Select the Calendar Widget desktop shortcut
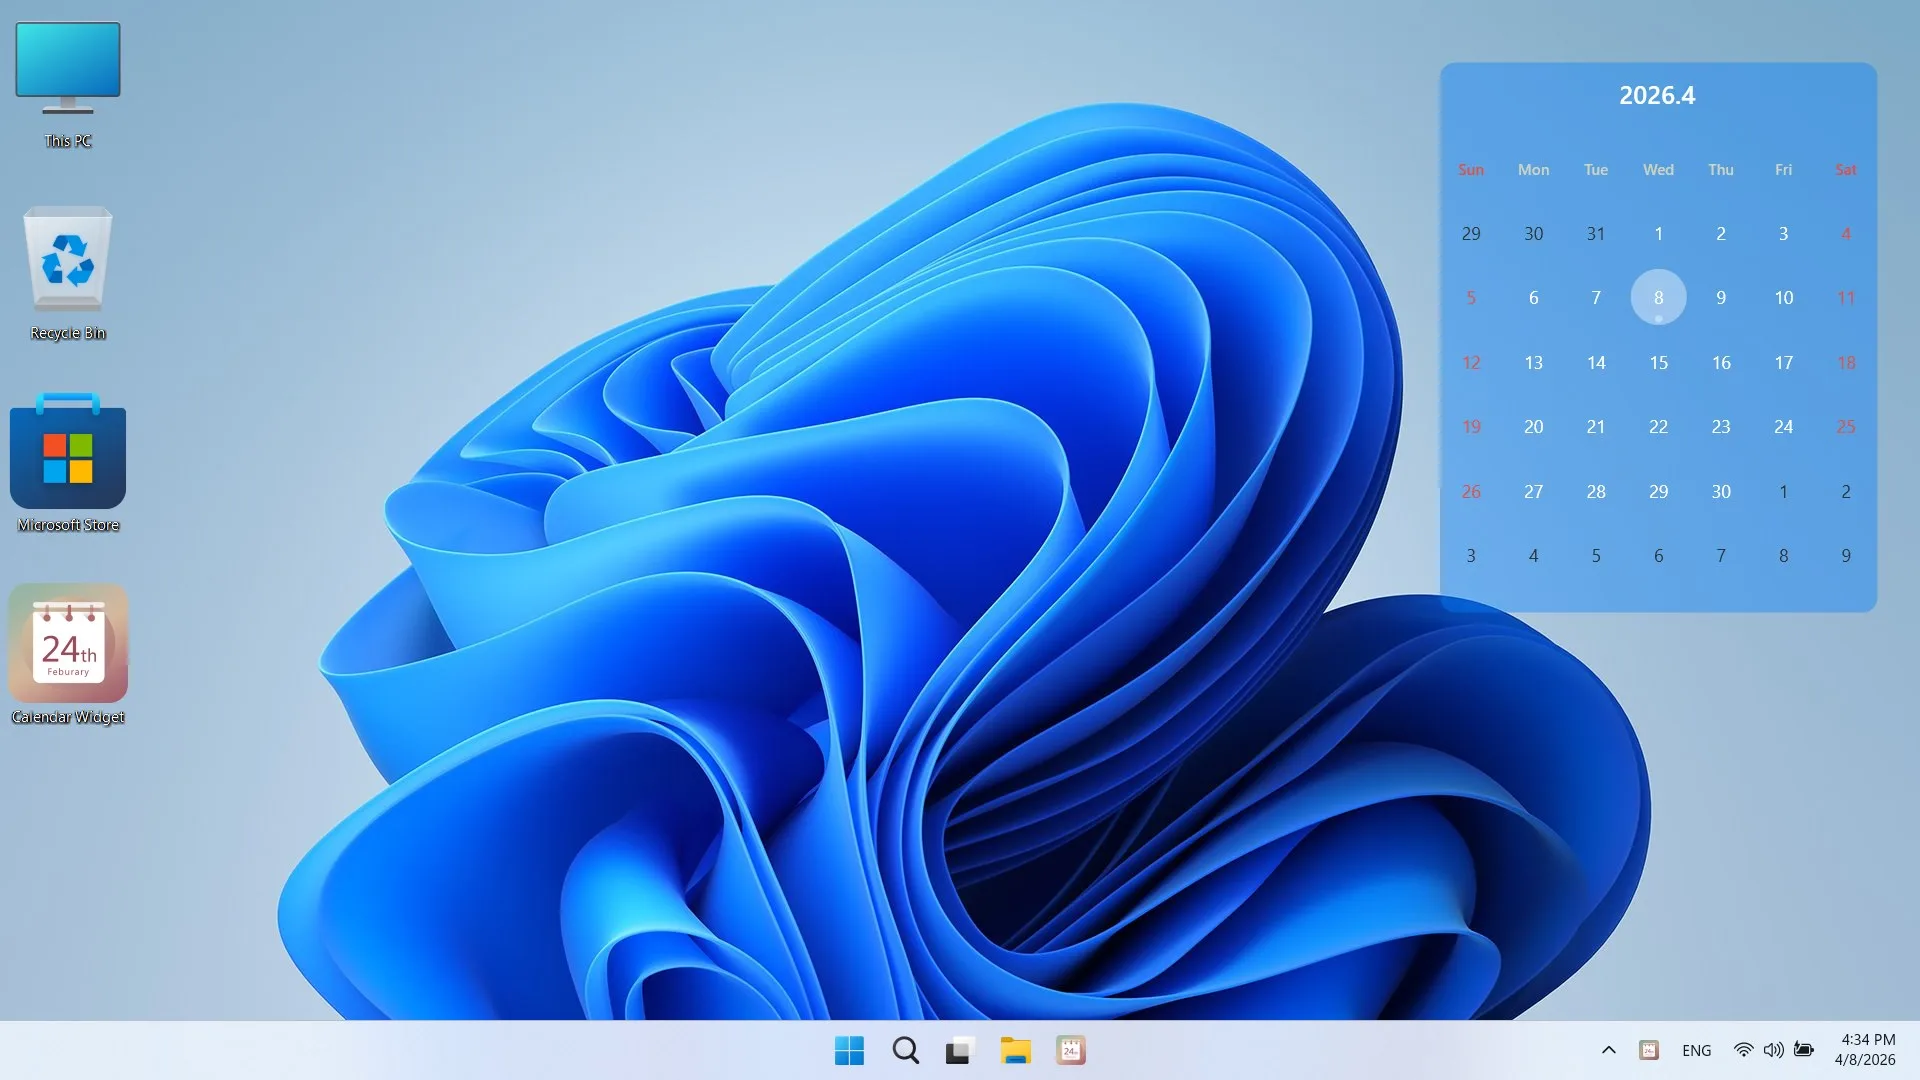Image resolution: width=1920 pixels, height=1080 pixels. click(68, 655)
